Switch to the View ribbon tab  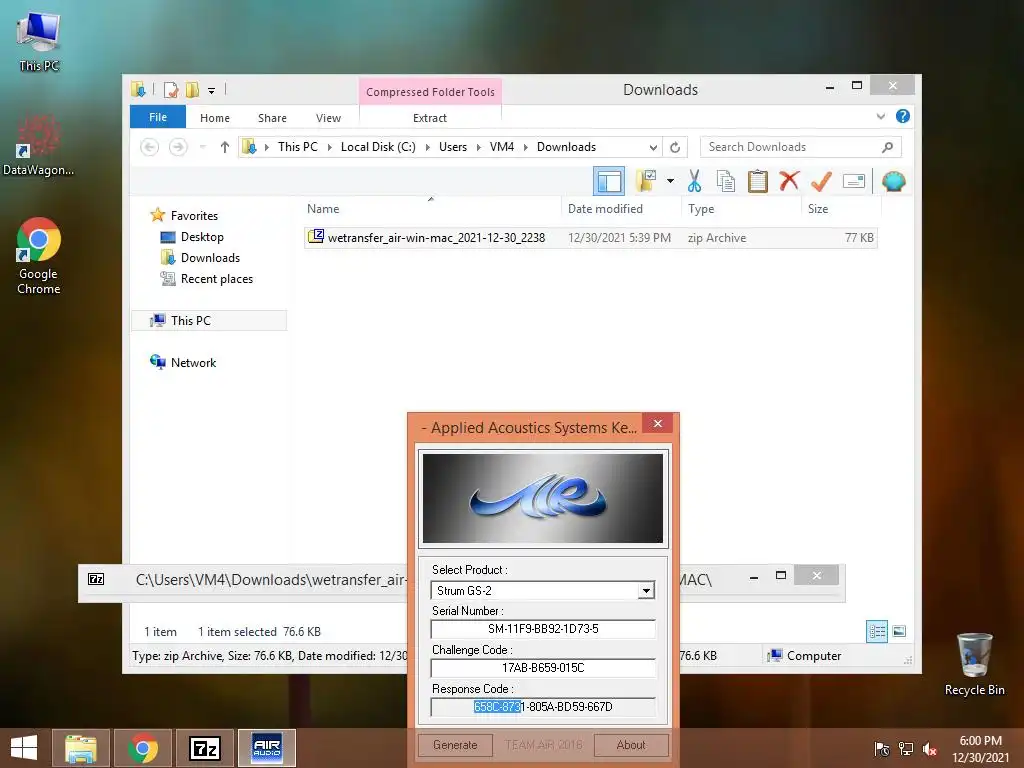point(328,118)
